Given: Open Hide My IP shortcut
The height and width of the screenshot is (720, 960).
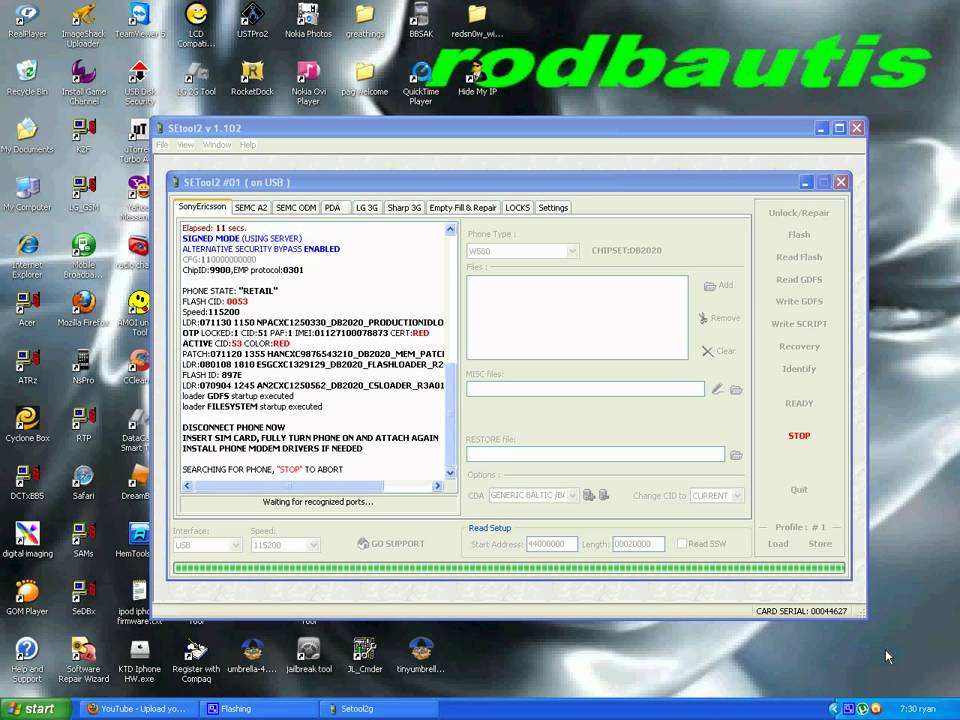Looking at the screenshot, I should (x=477, y=77).
